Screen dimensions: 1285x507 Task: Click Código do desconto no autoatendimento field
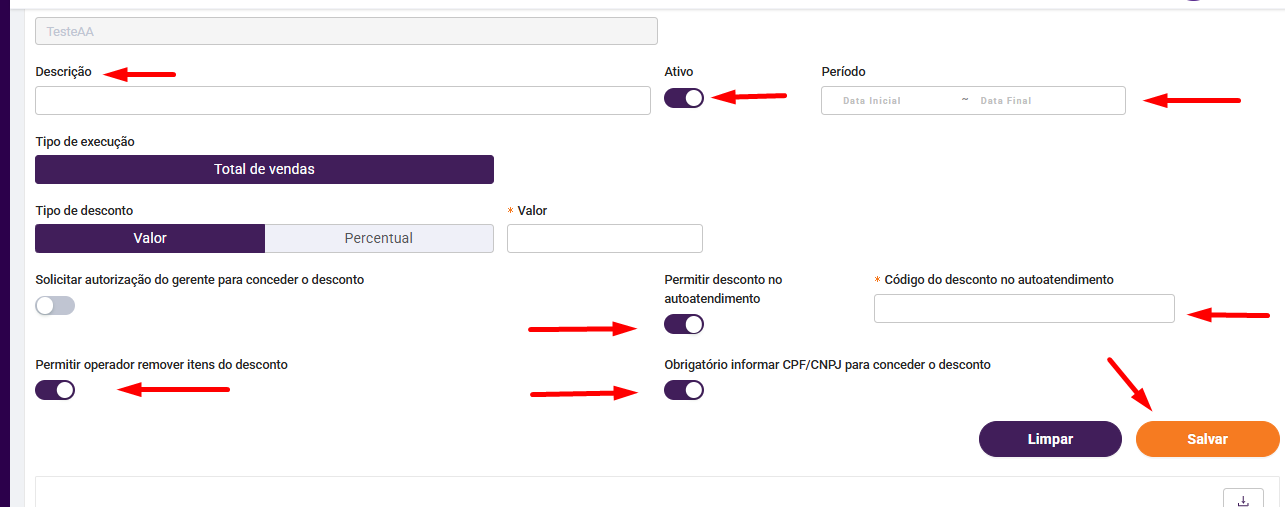coord(1024,309)
